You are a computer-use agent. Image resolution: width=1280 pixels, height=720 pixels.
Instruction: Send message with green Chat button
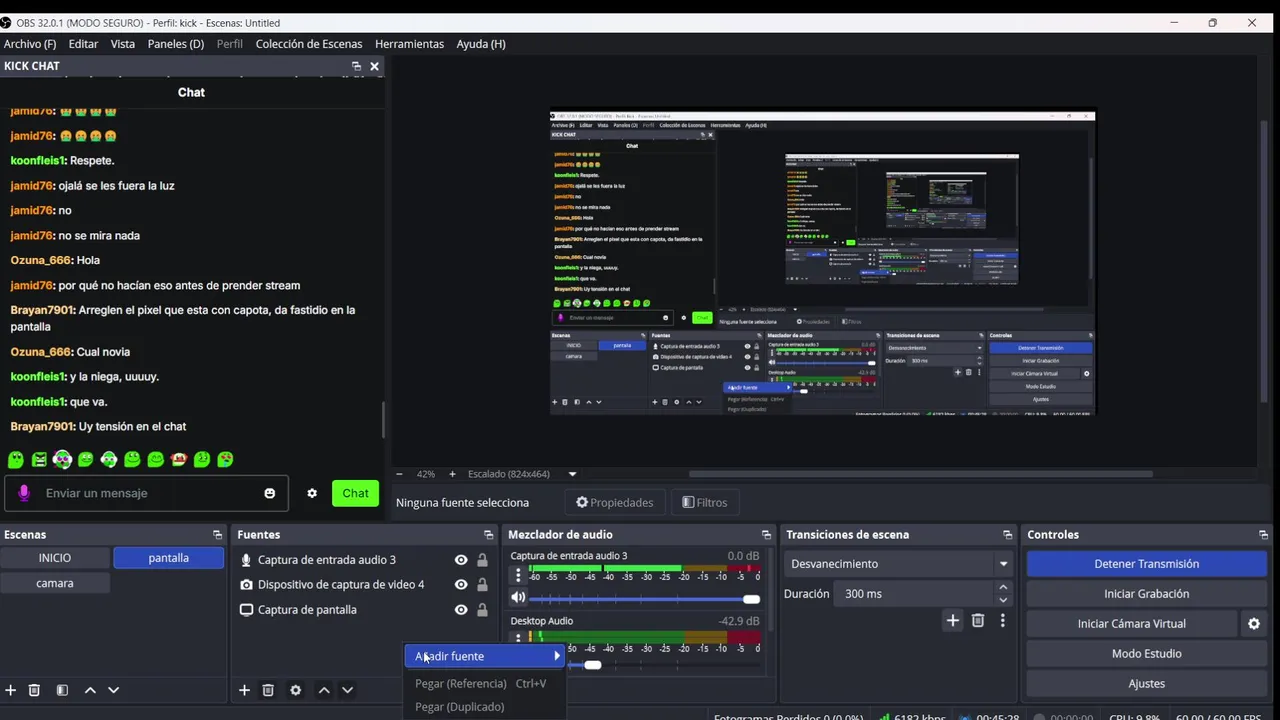click(355, 493)
